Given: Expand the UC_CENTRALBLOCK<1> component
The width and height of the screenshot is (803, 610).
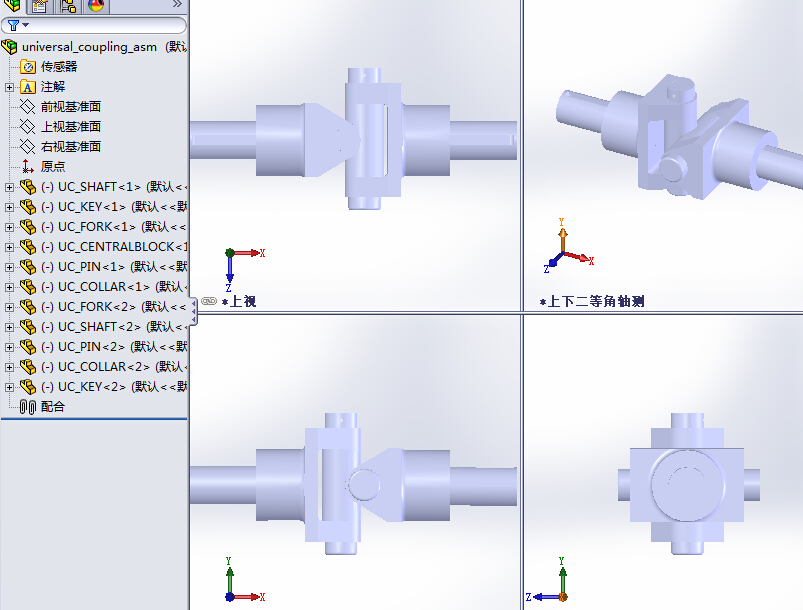Looking at the screenshot, I should click(9, 247).
